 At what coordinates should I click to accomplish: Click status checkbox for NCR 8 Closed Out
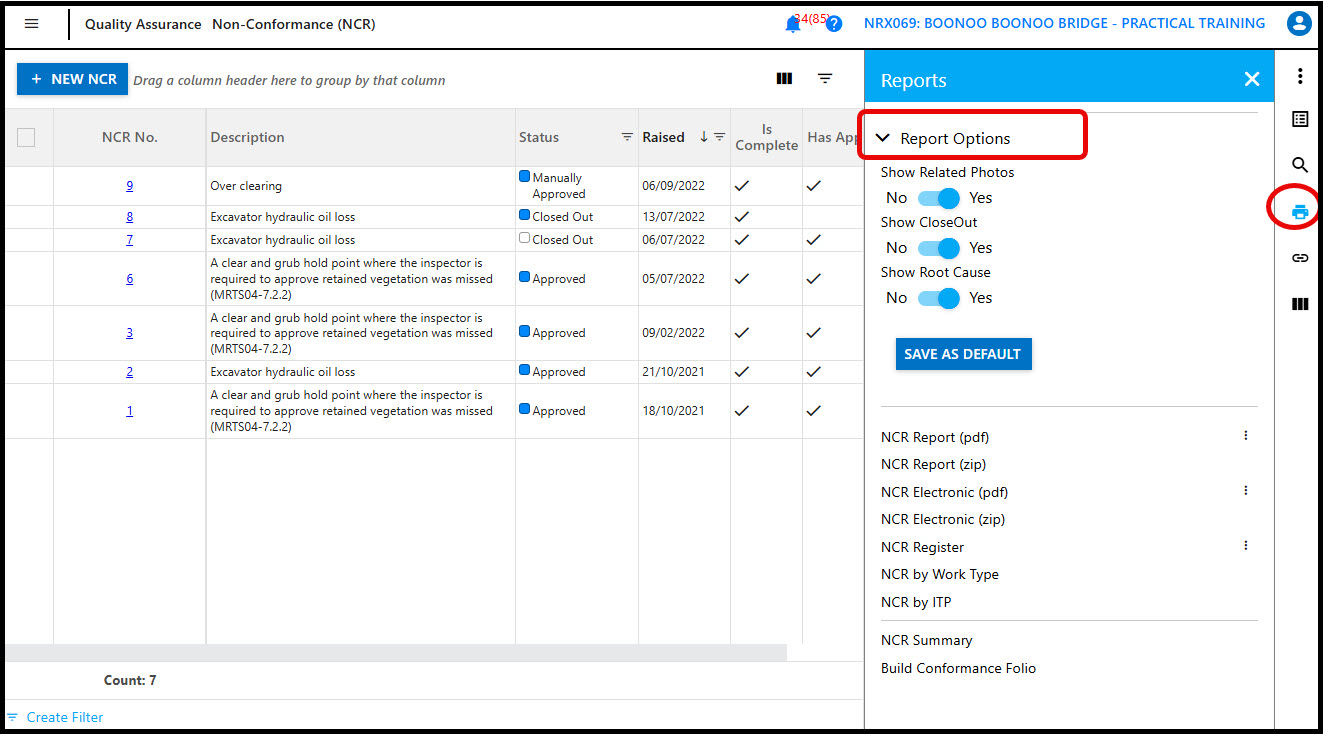tap(525, 215)
